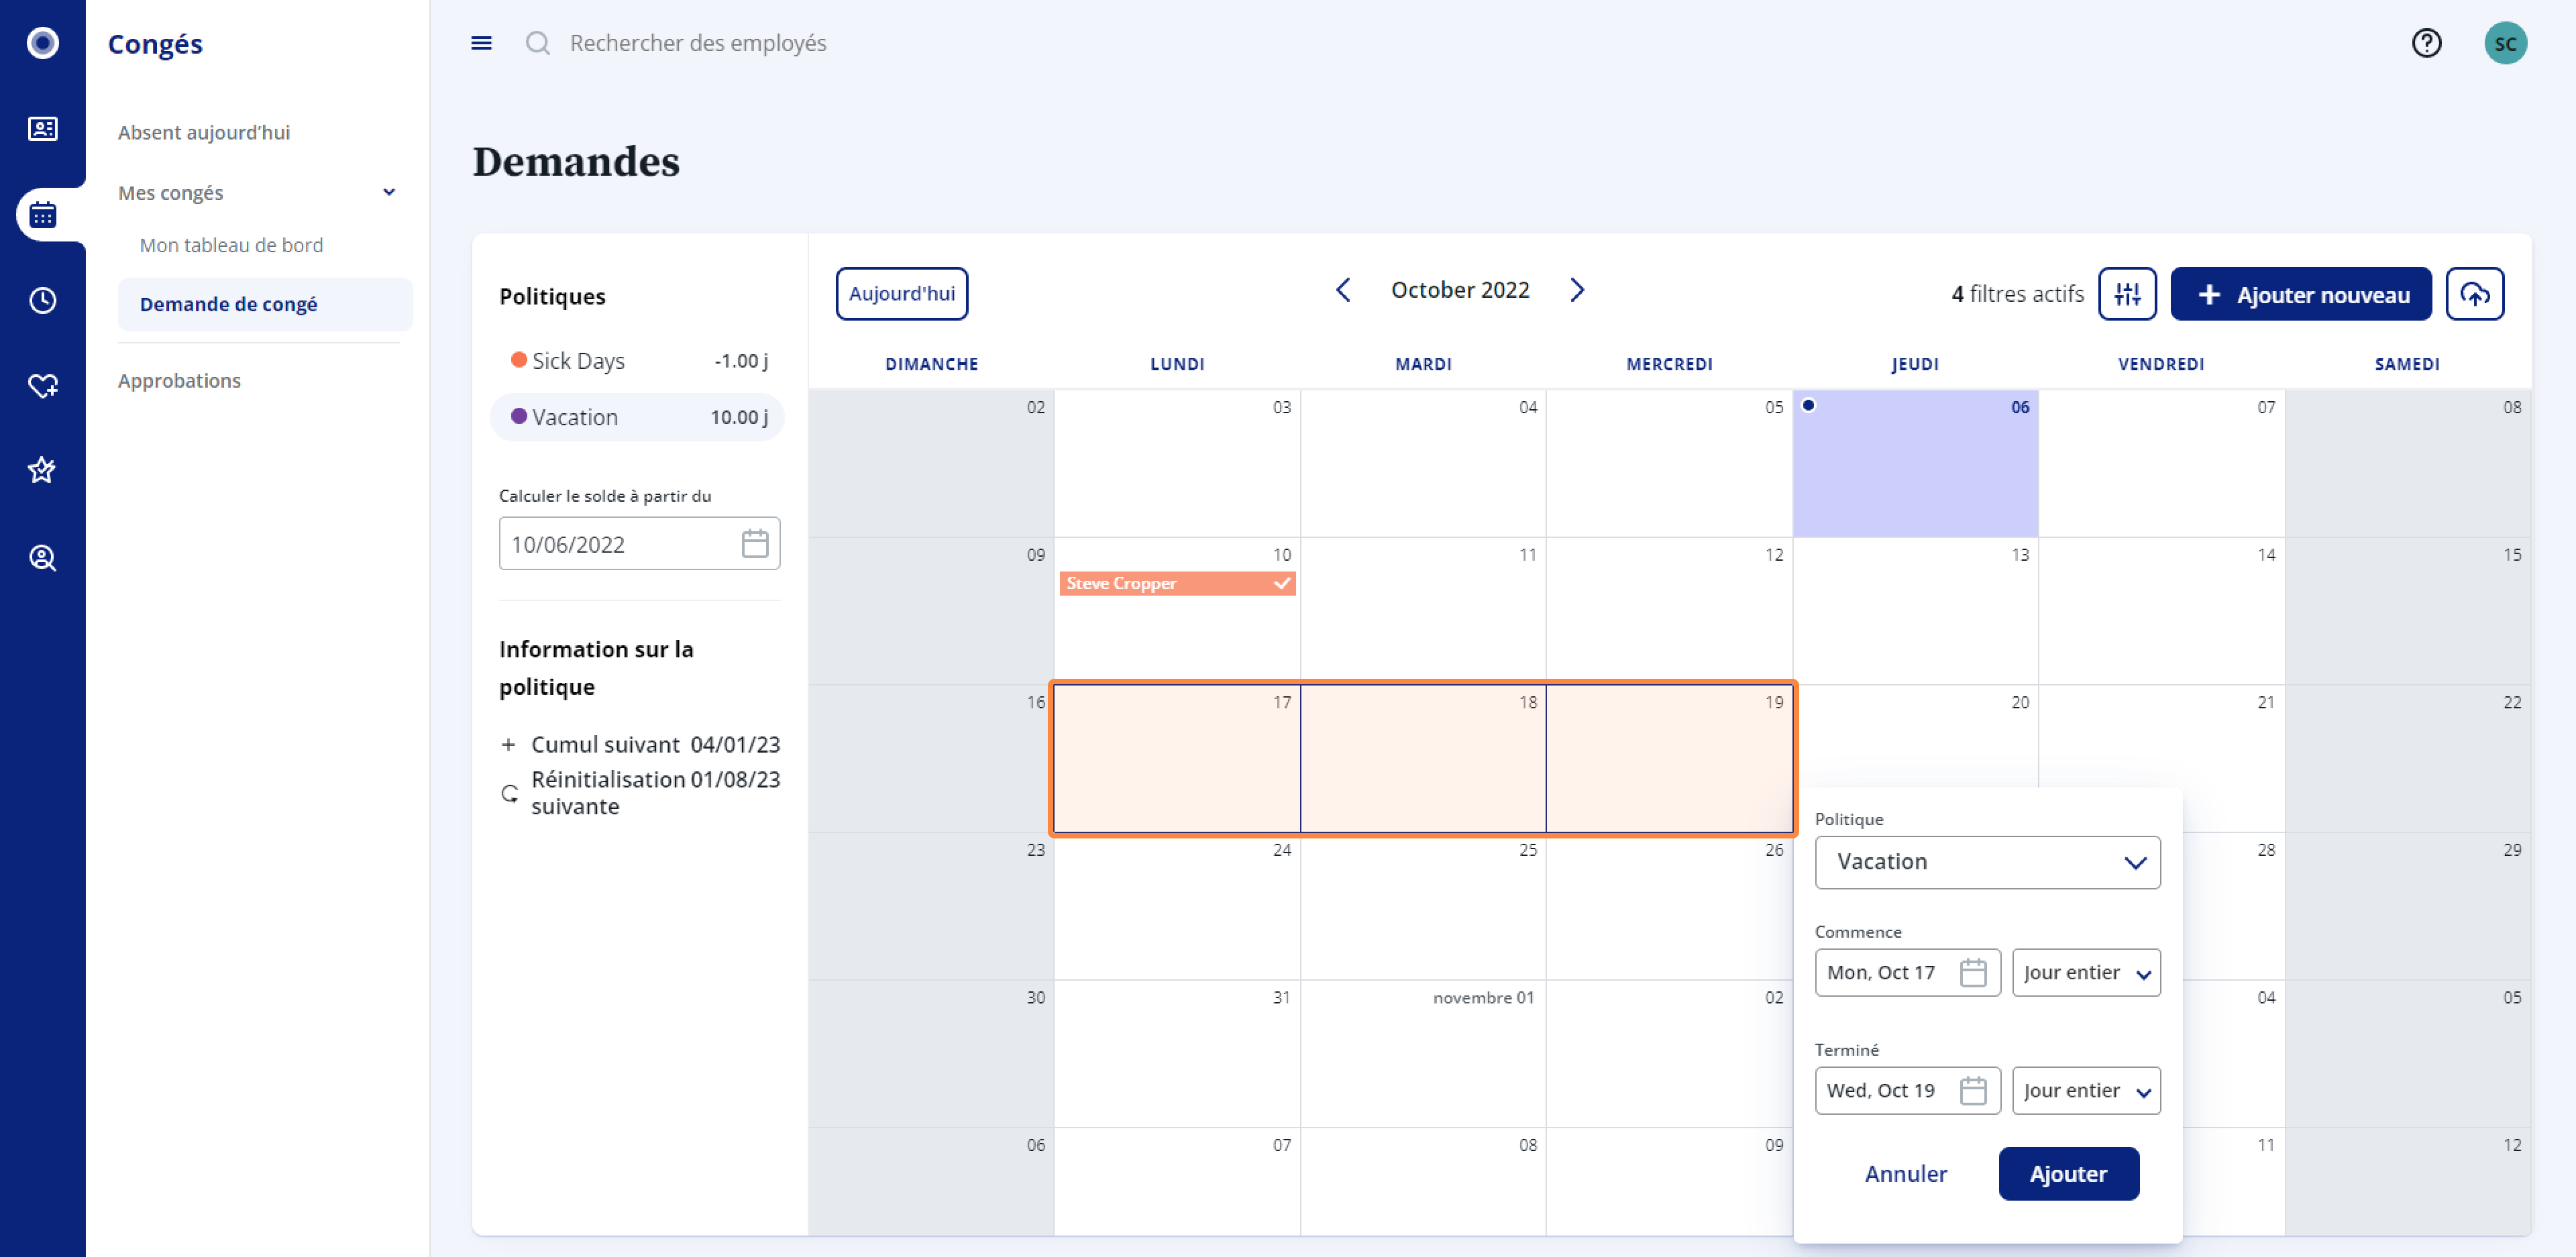
Task: Click the search magnifier icon
Action: 538,43
